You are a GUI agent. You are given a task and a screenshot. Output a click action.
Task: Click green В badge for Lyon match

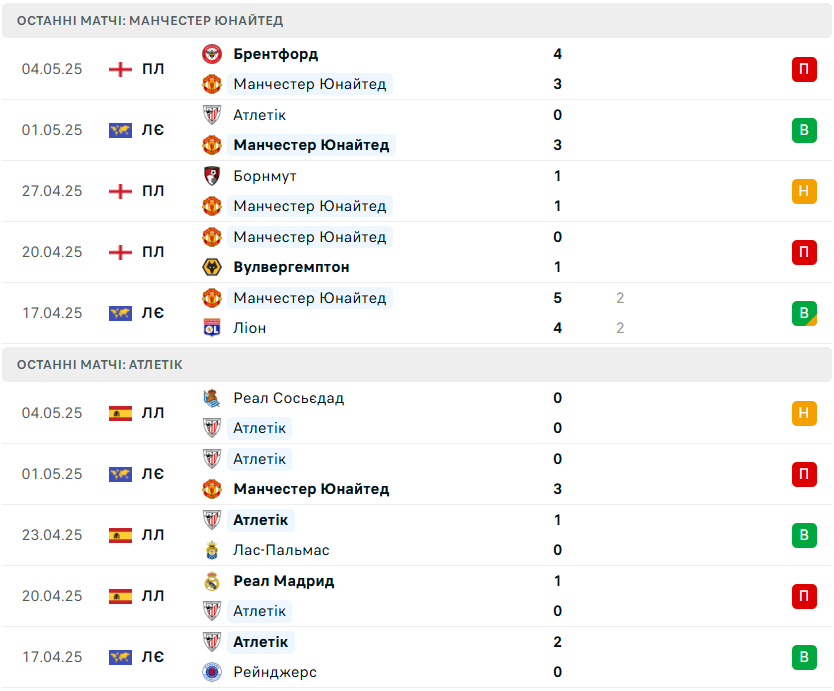click(804, 313)
